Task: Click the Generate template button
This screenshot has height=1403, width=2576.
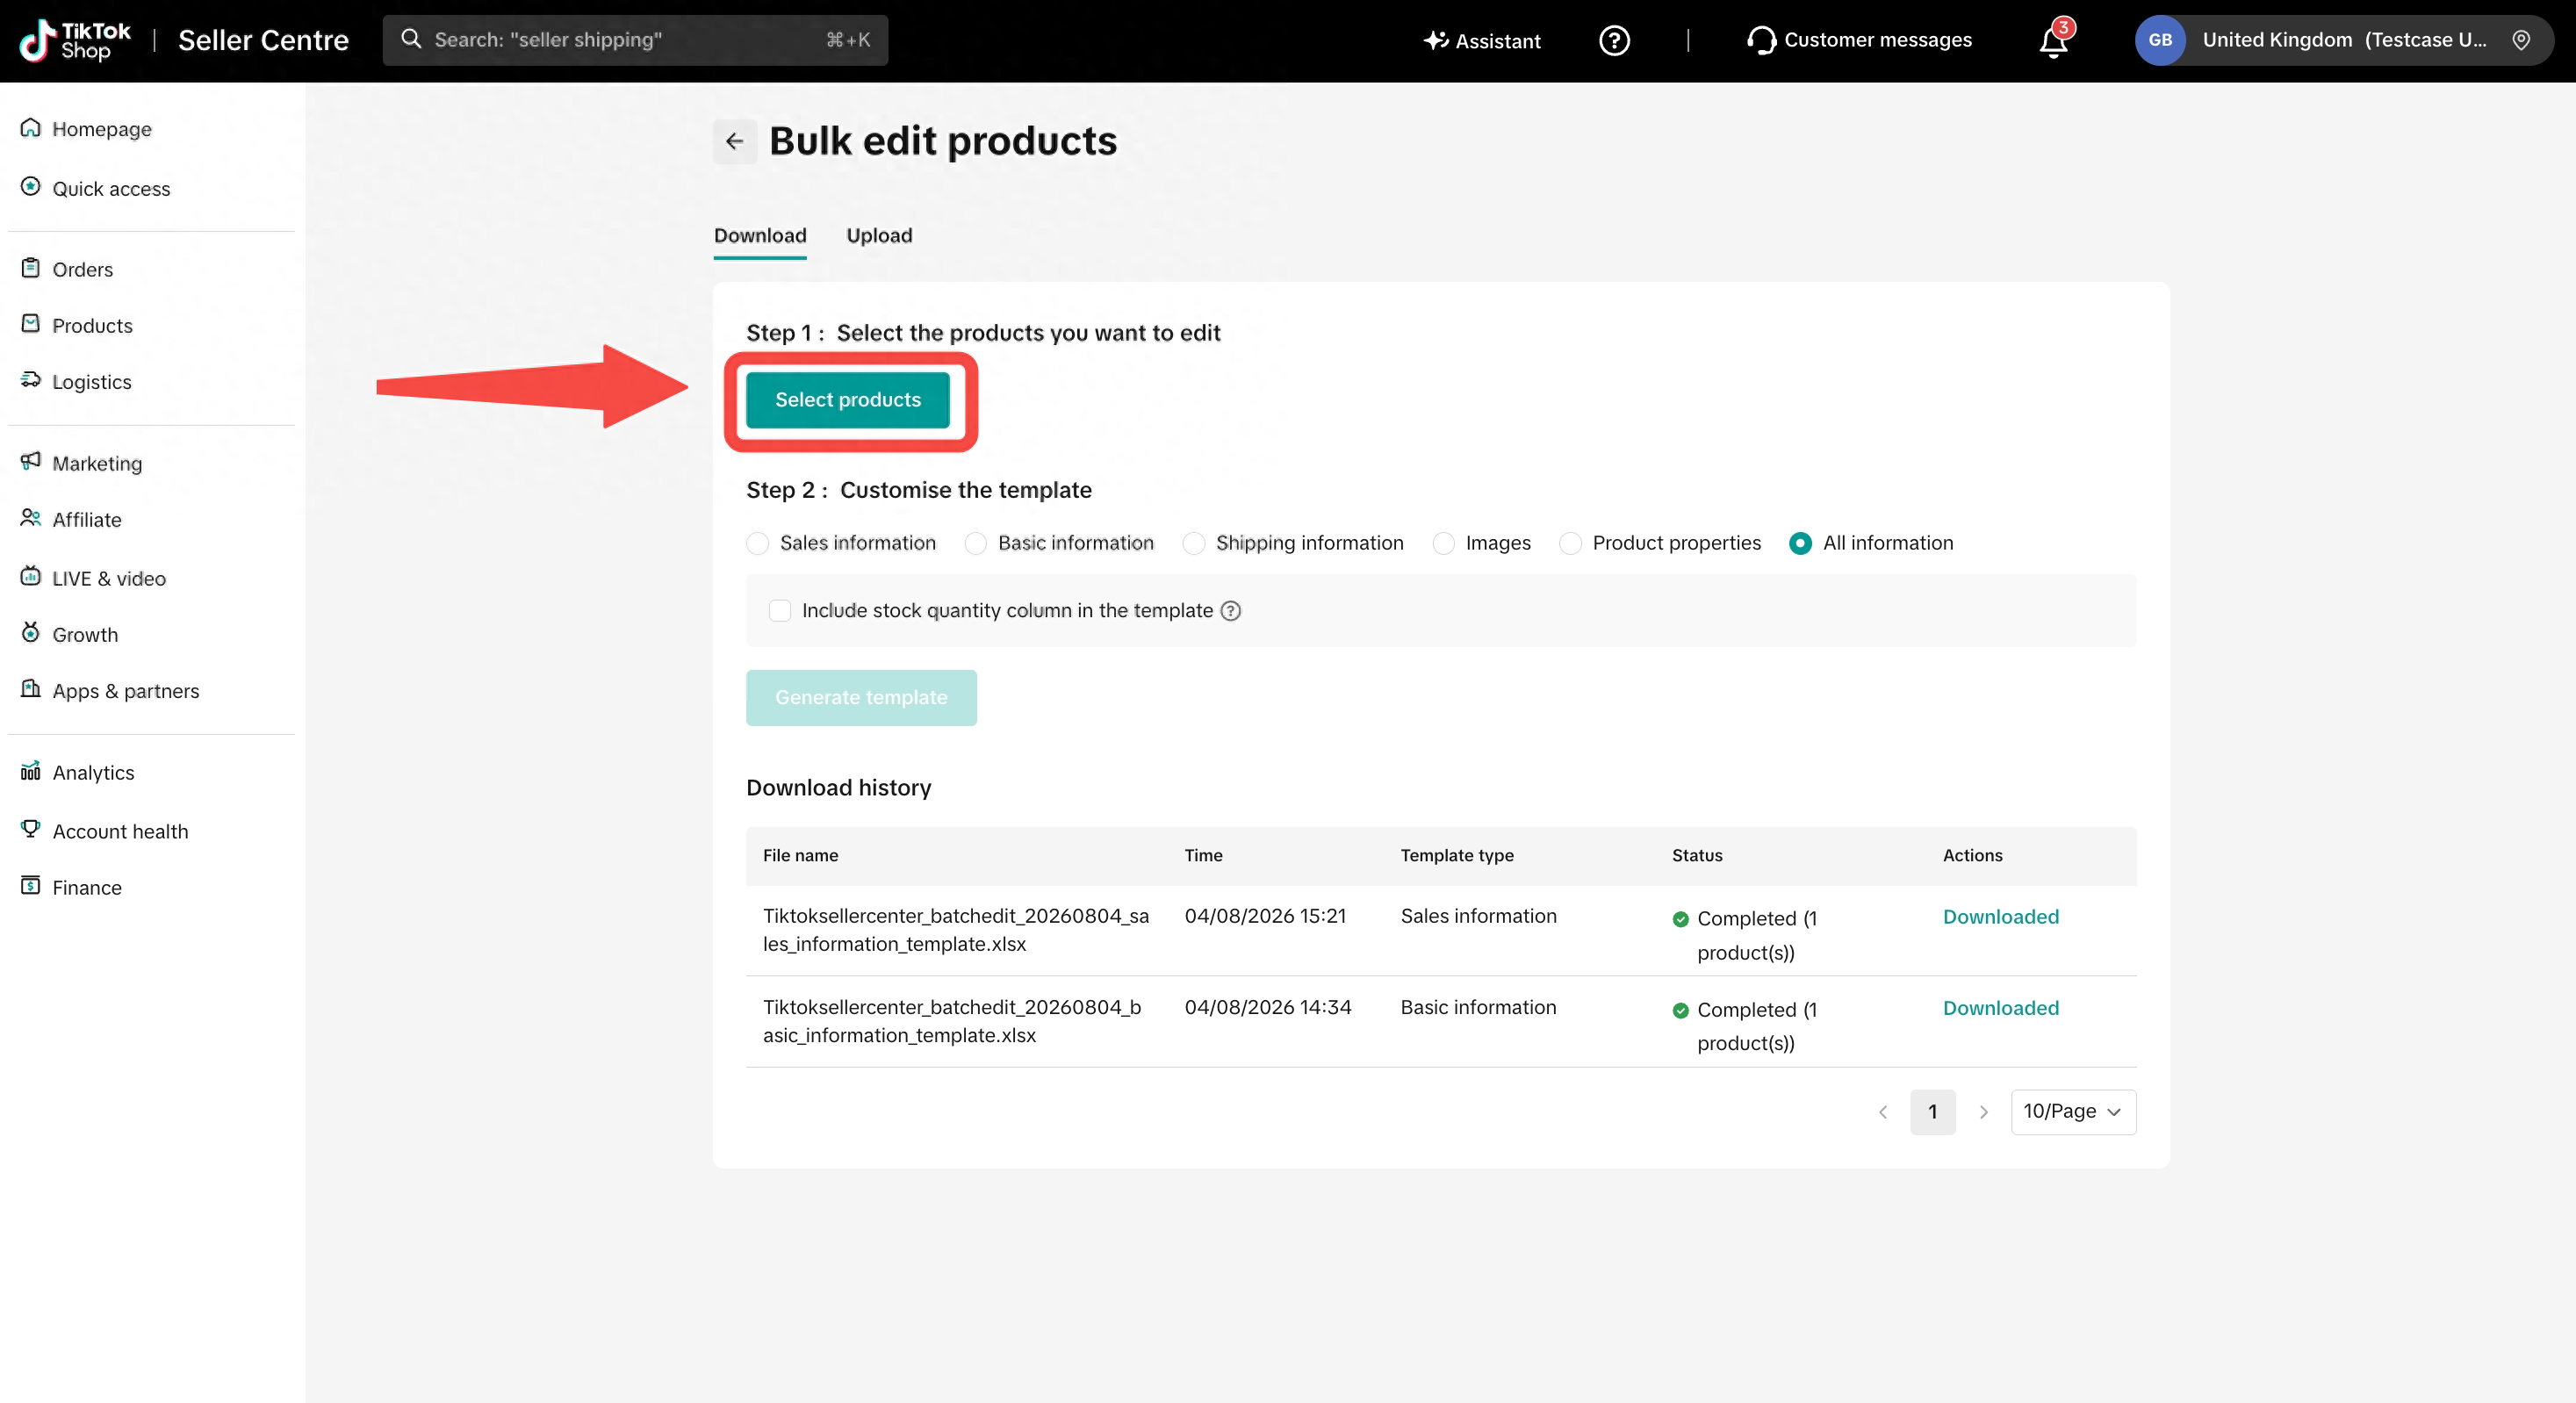Action: tap(861, 698)
